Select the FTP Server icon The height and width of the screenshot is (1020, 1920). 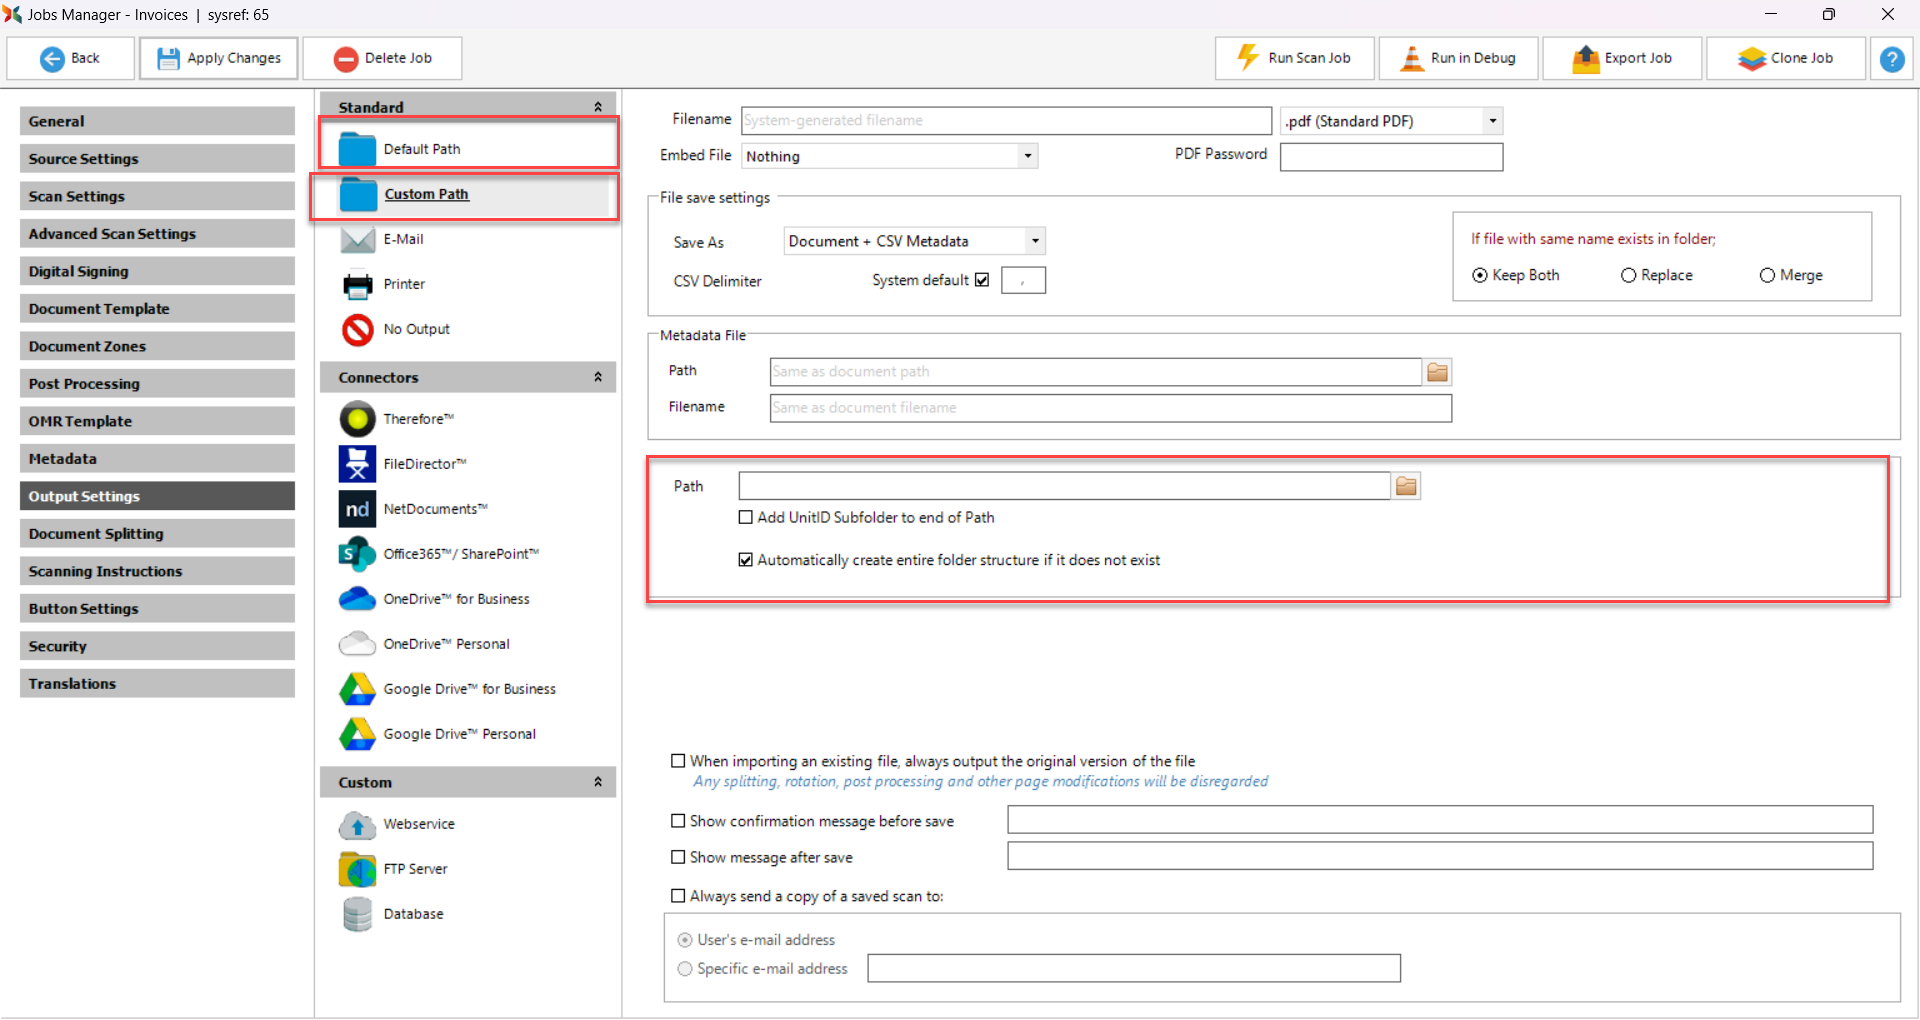[357, 869]
